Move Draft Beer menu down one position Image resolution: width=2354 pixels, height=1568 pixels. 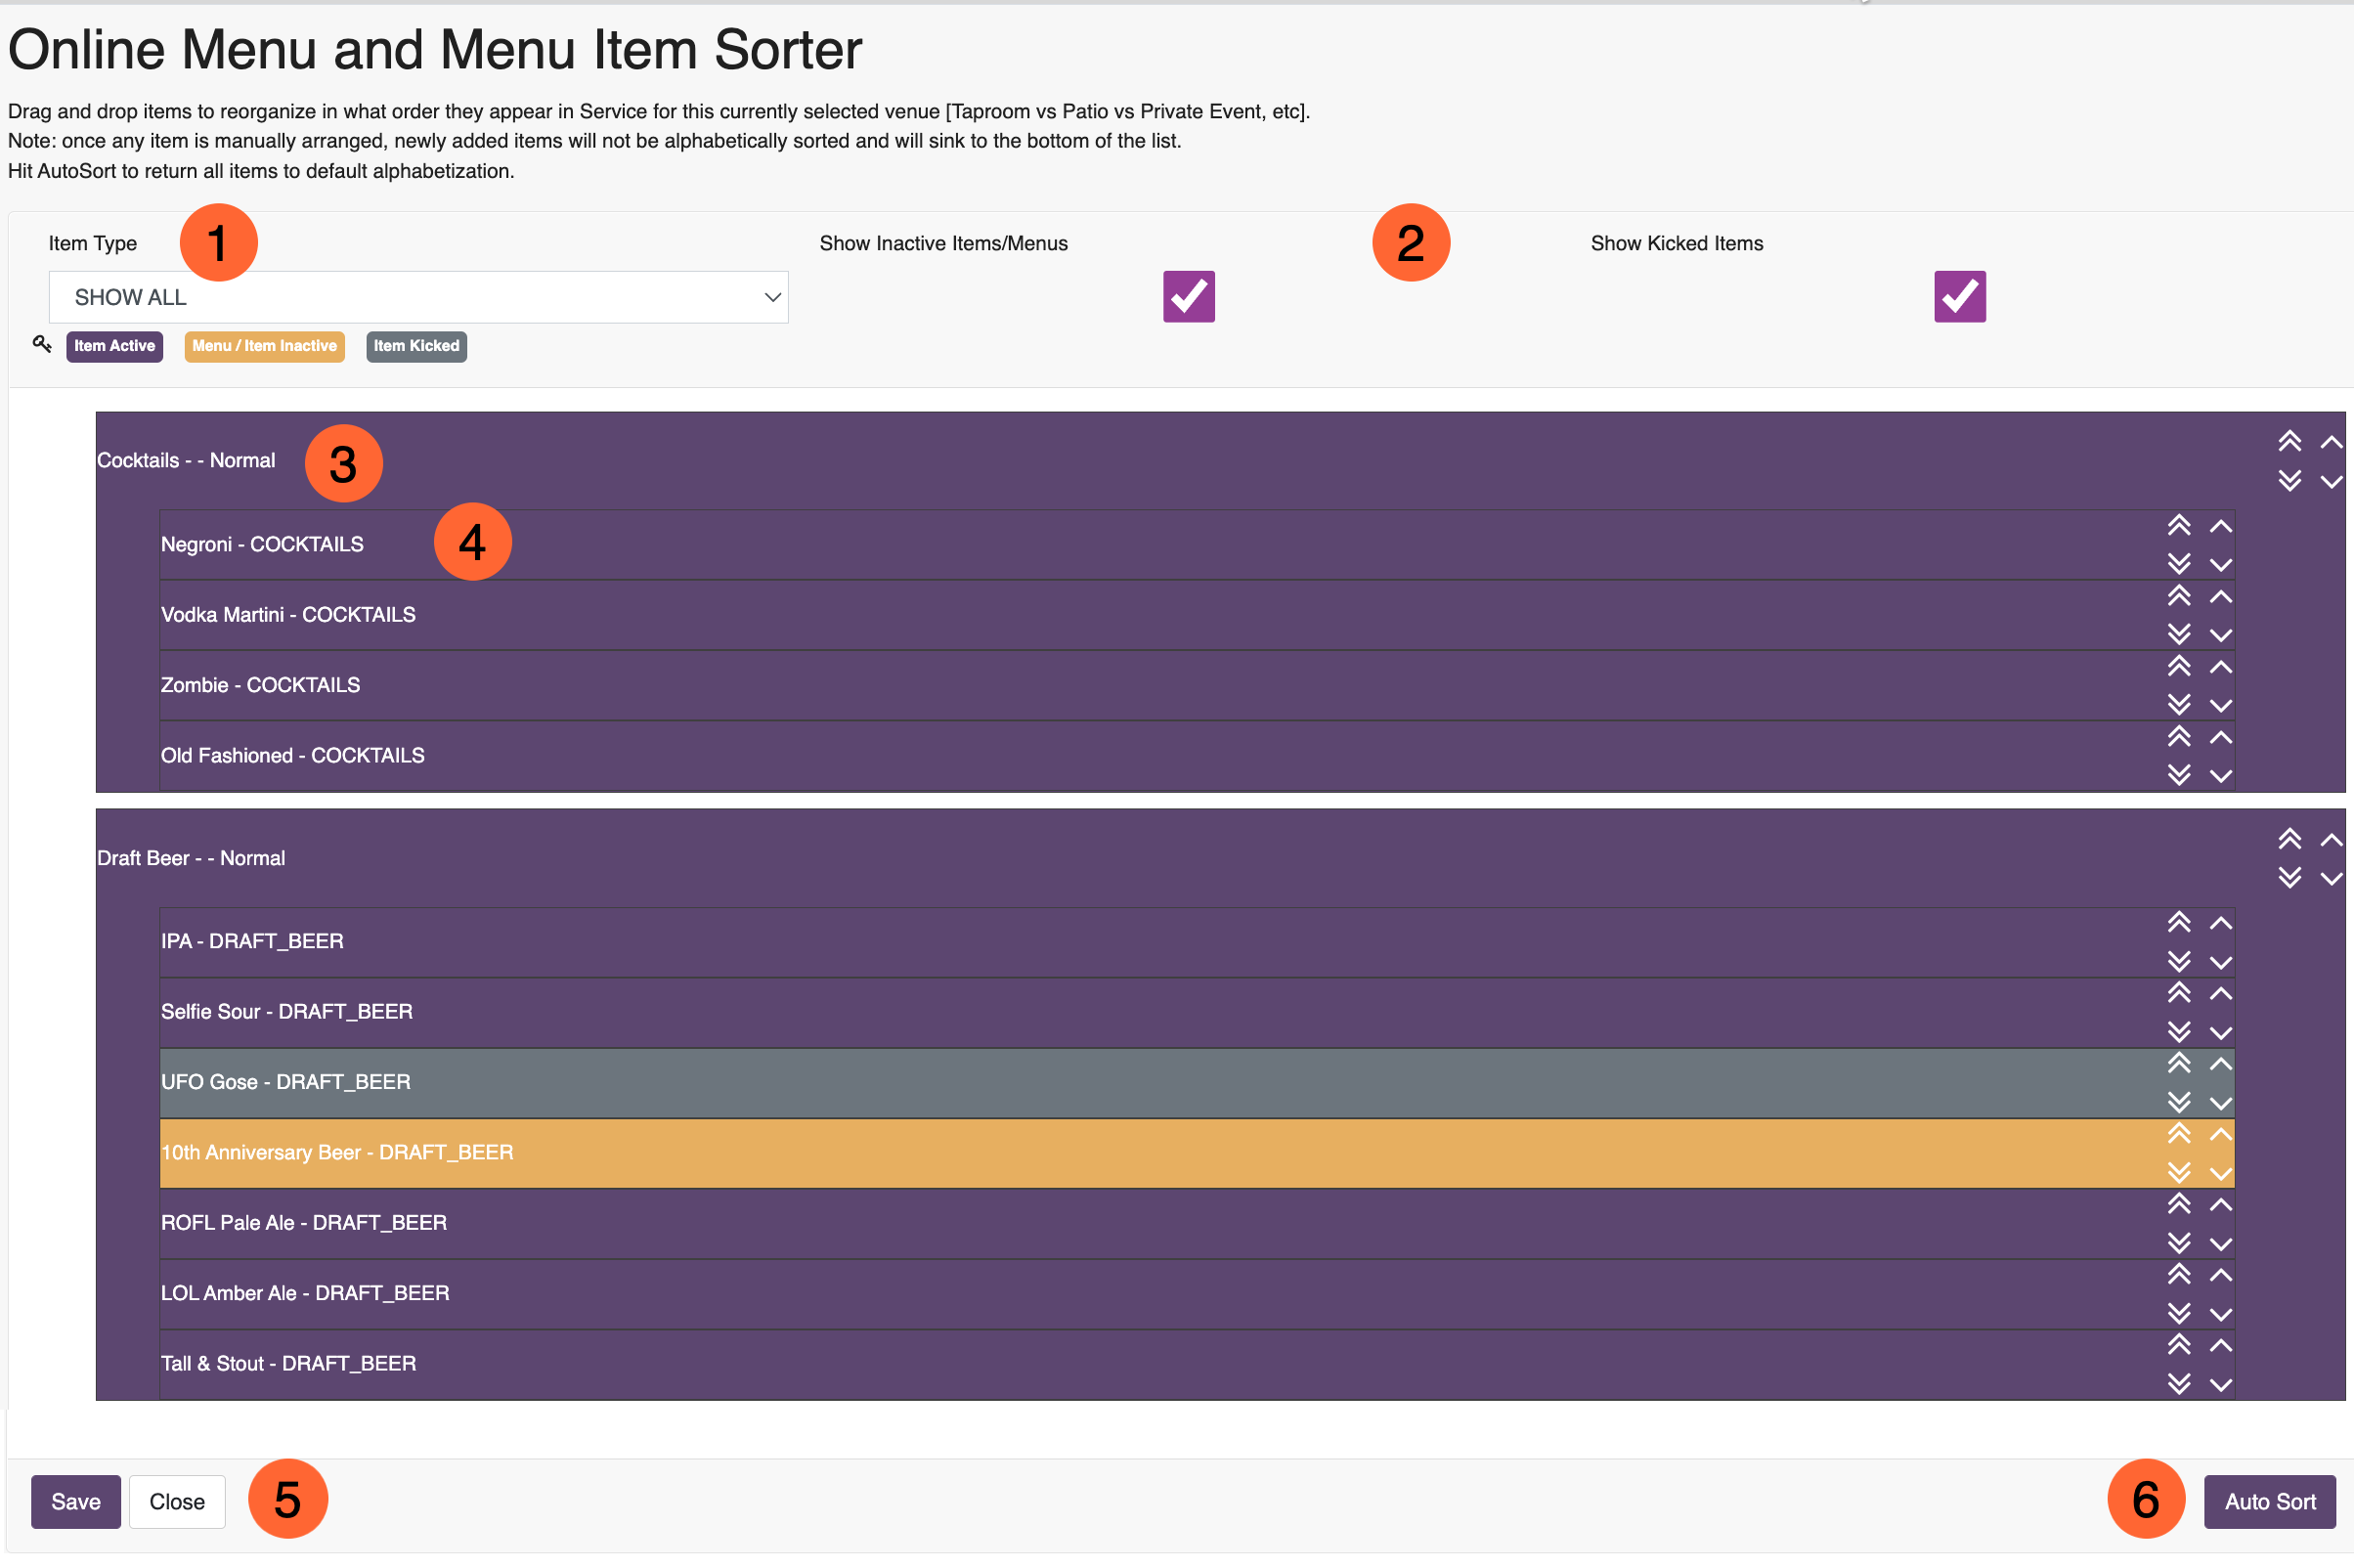[x=2331, y=879]
